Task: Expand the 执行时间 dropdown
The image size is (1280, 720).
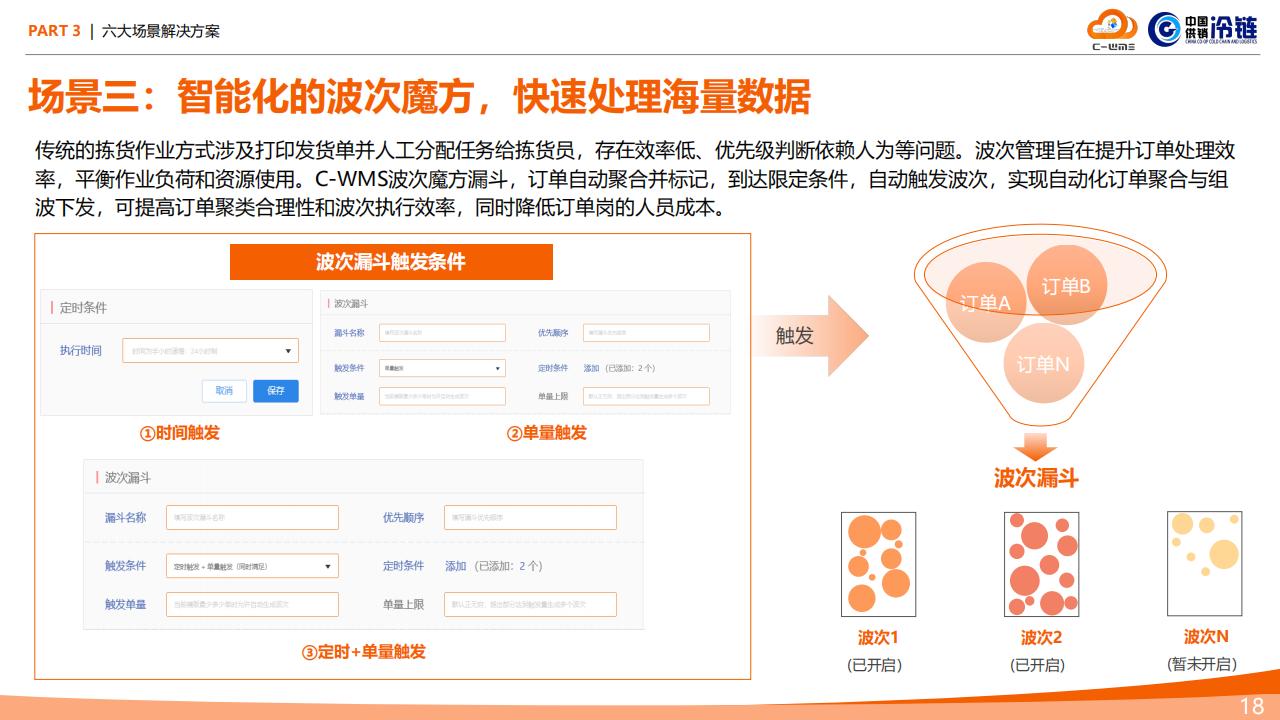Action: point(210,351)
